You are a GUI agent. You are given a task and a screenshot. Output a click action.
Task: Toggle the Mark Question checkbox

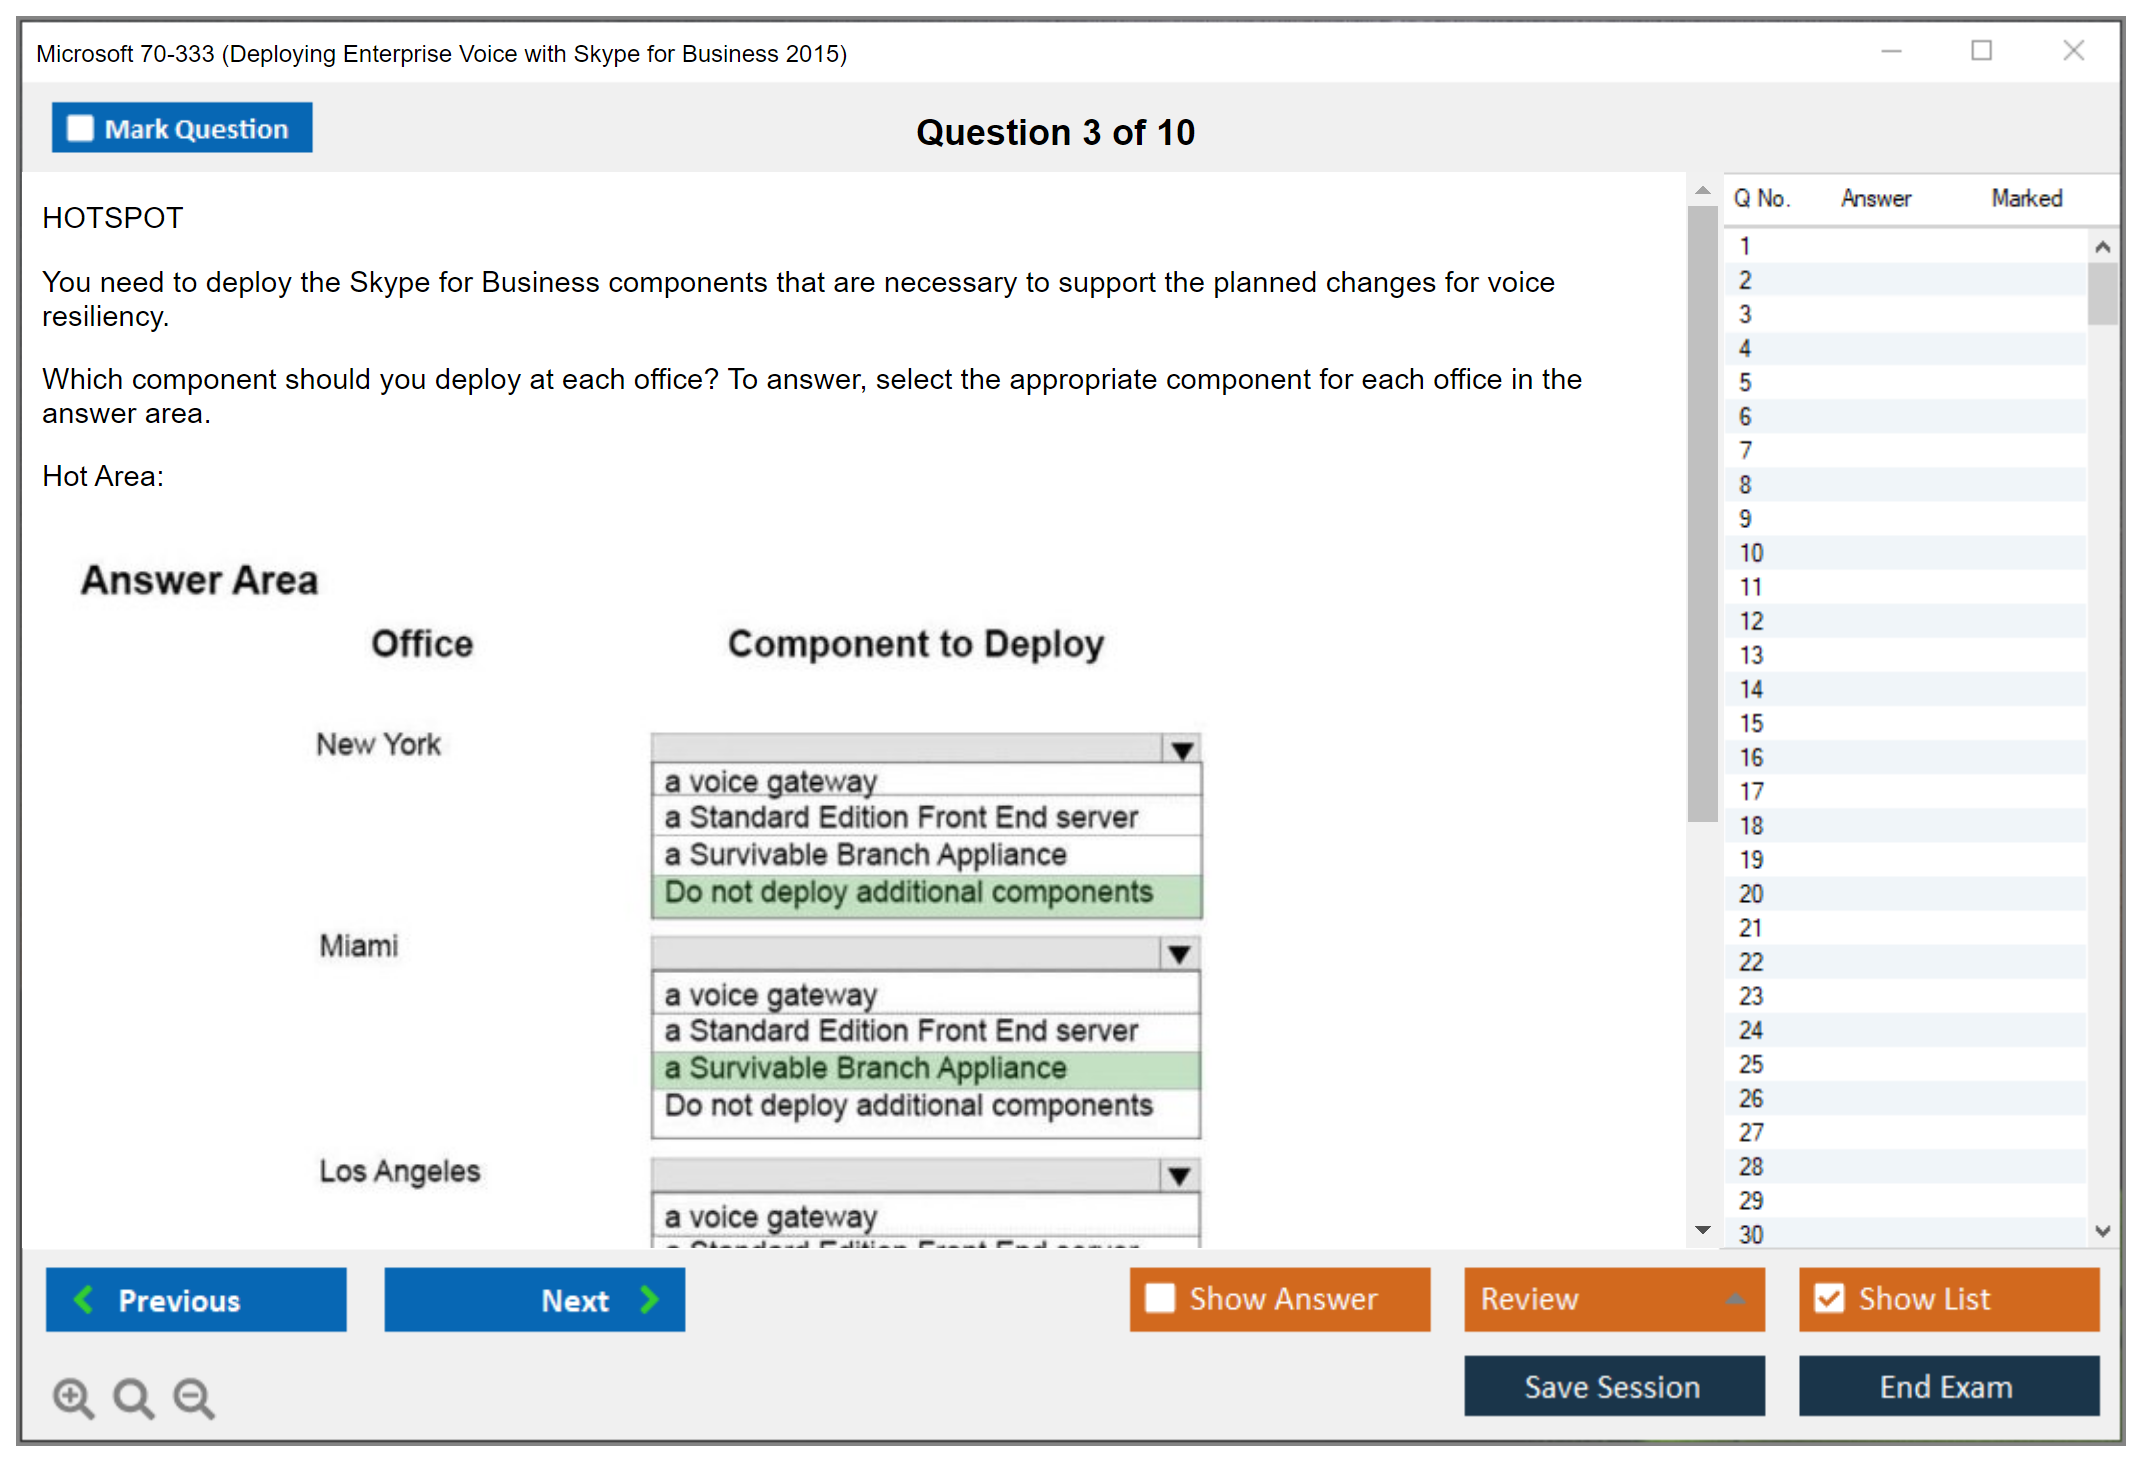coord(80,129)
